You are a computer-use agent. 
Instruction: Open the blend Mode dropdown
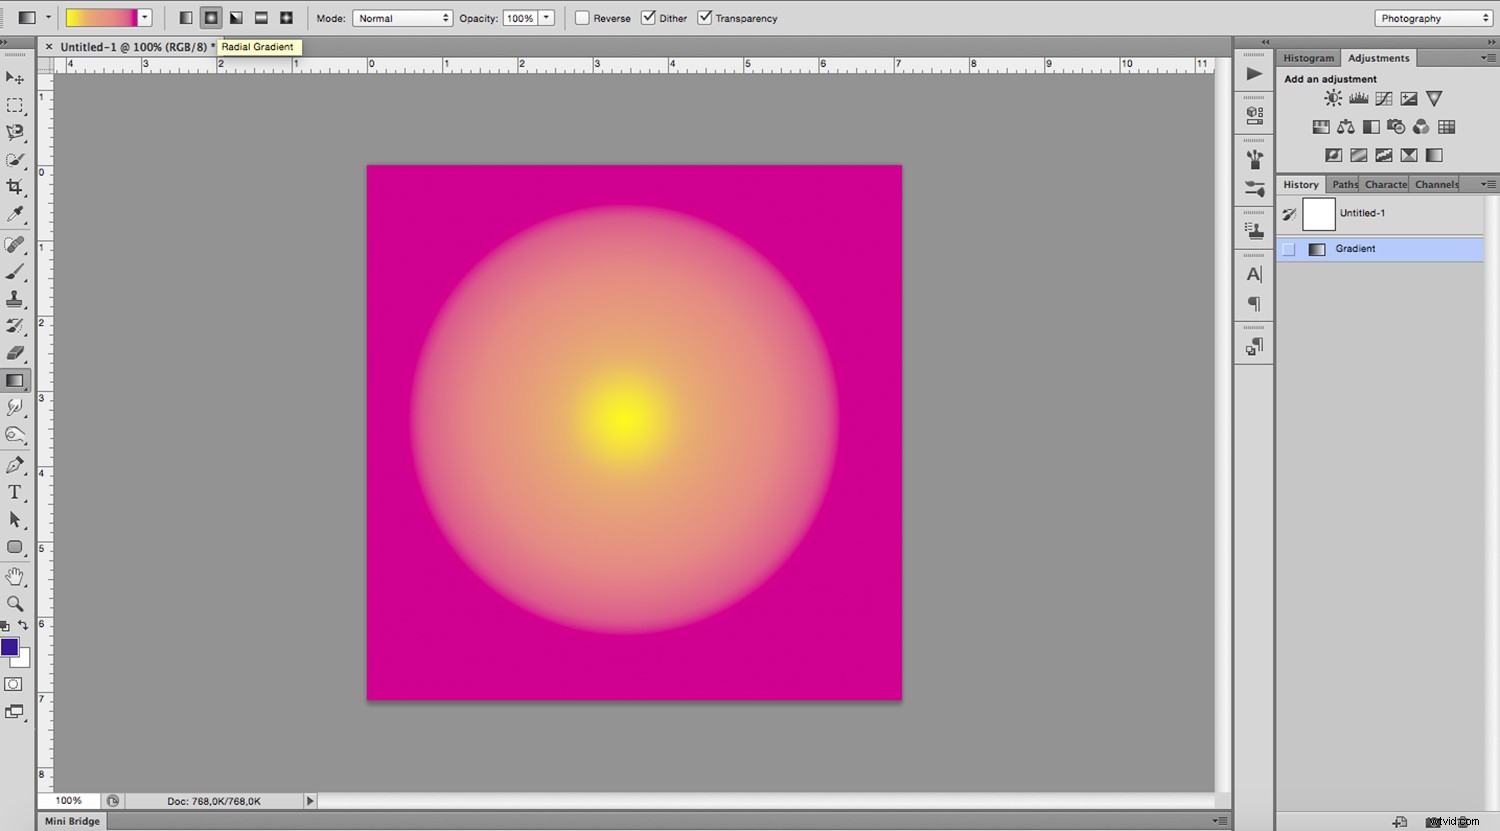[403, 17]
